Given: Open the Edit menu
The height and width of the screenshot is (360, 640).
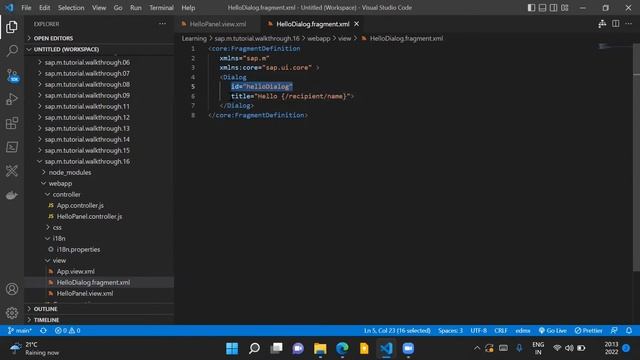Looking at the screenshot, I should coord(44,8).
